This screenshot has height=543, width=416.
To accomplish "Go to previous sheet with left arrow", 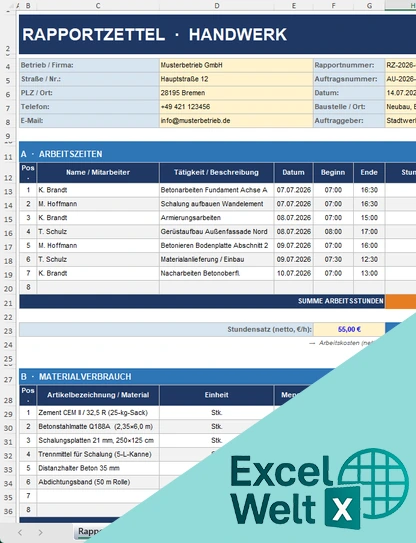I will [x=20, y=533].
